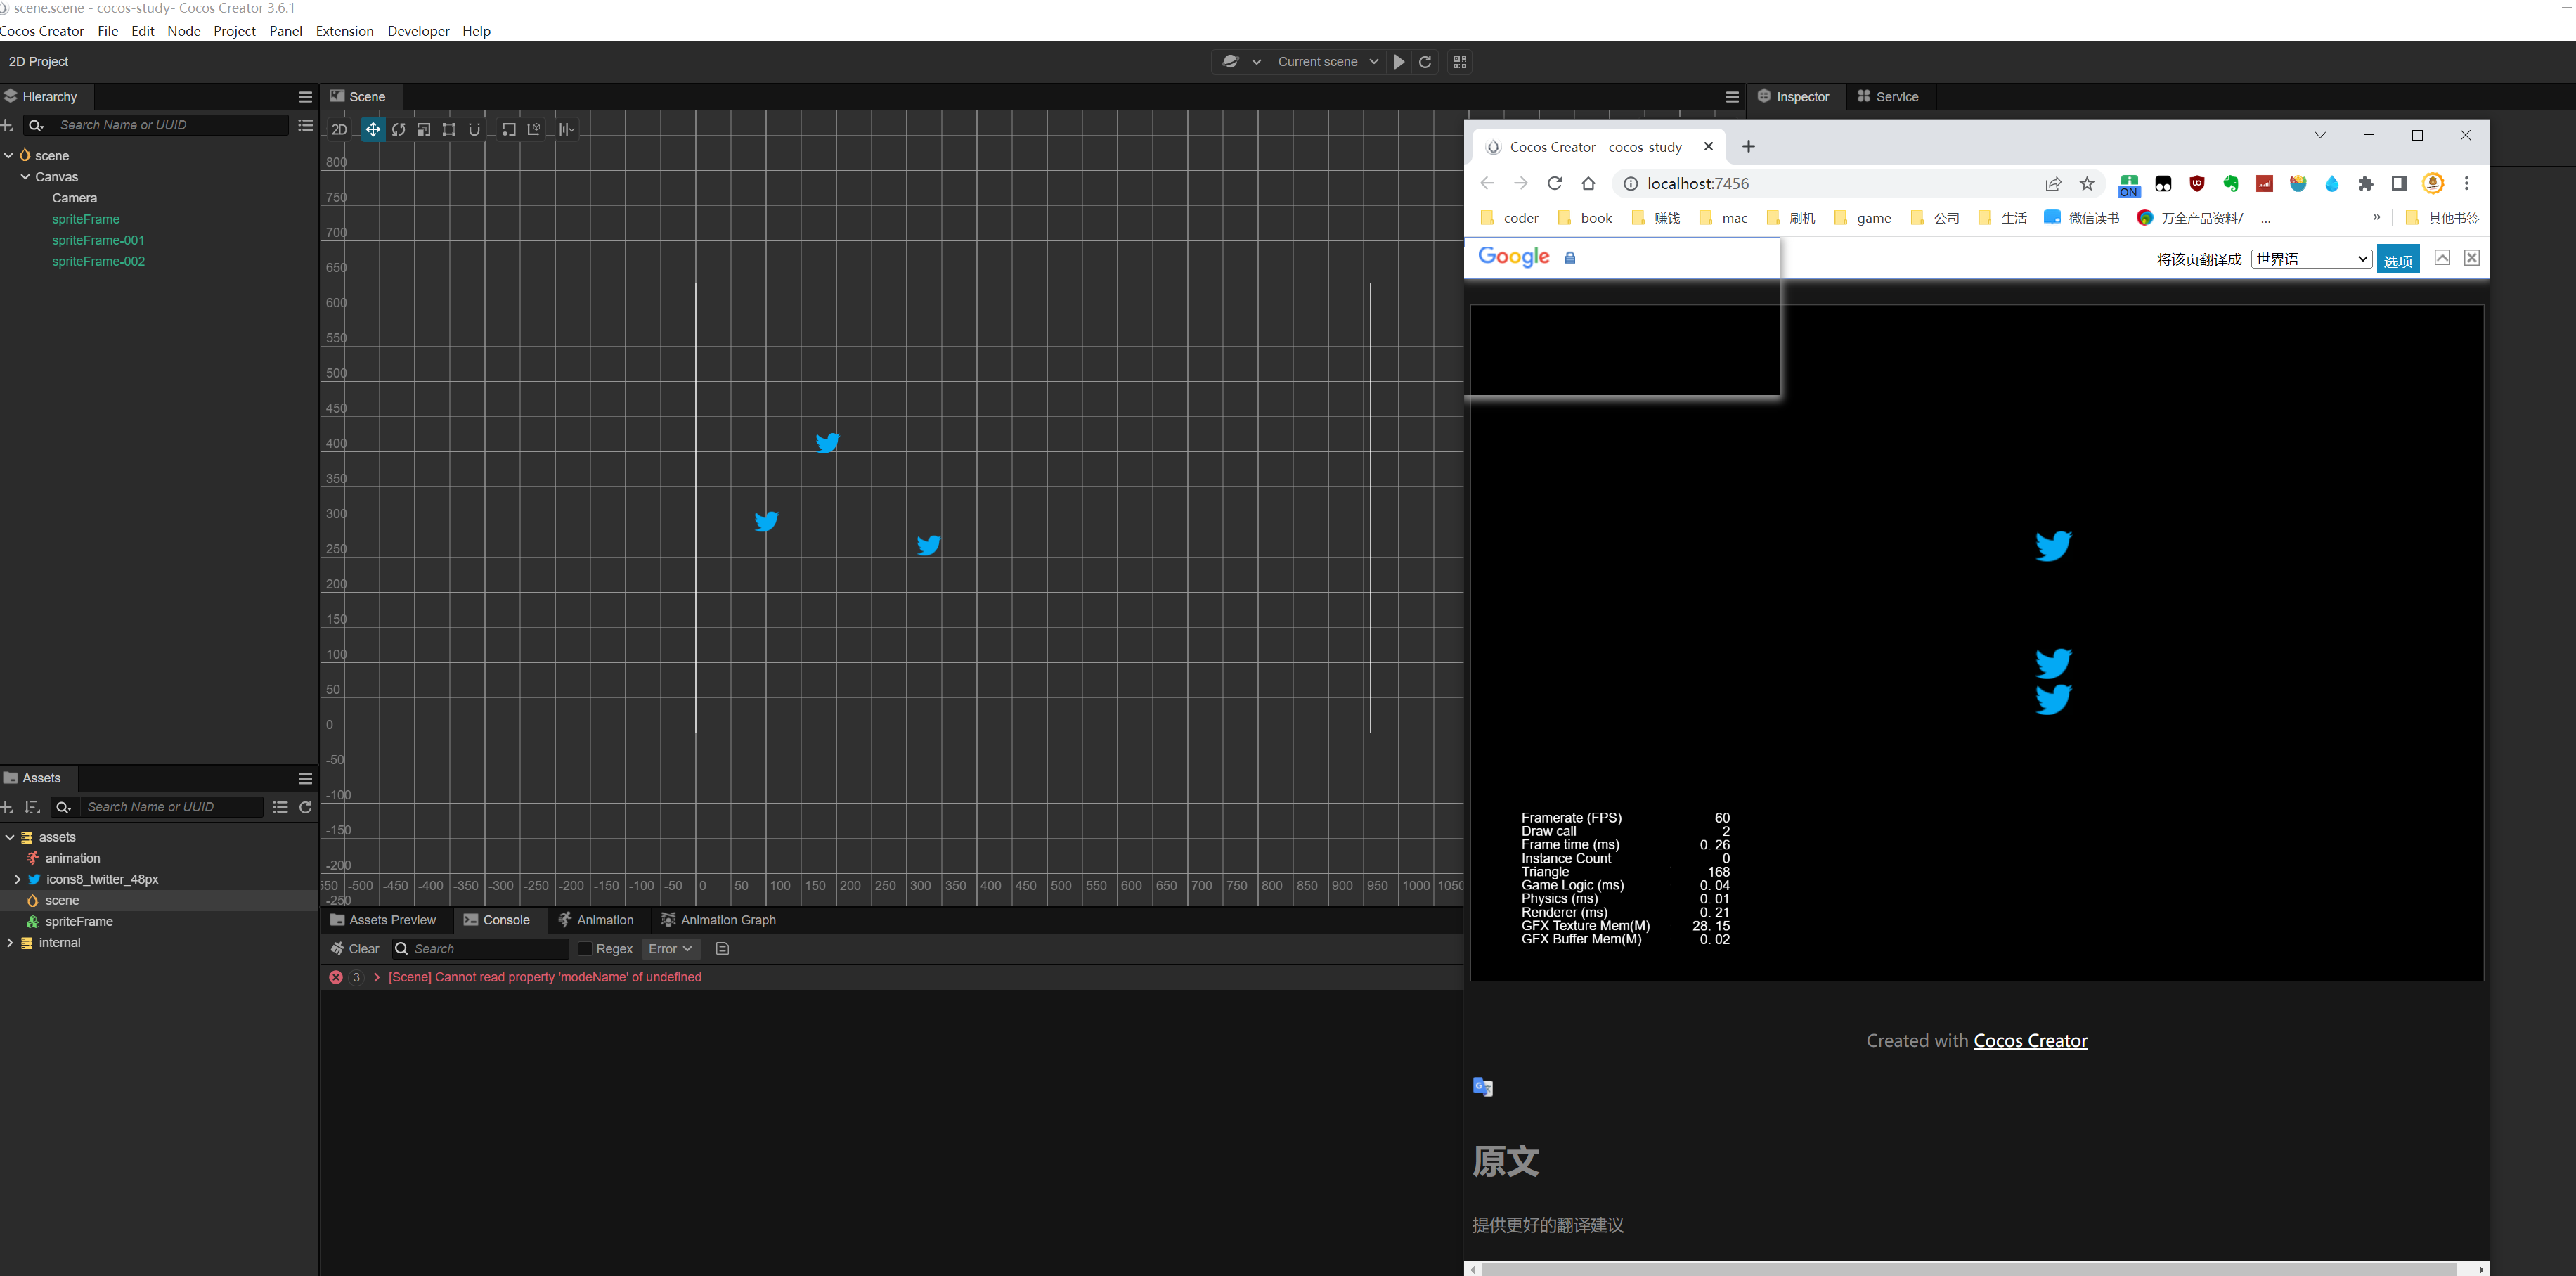Image resolution: width=2576 pixels, height=1276 pixels.
Task: Click the refresh preview icon in toolbar
Action: click(x=1425, y=62)
